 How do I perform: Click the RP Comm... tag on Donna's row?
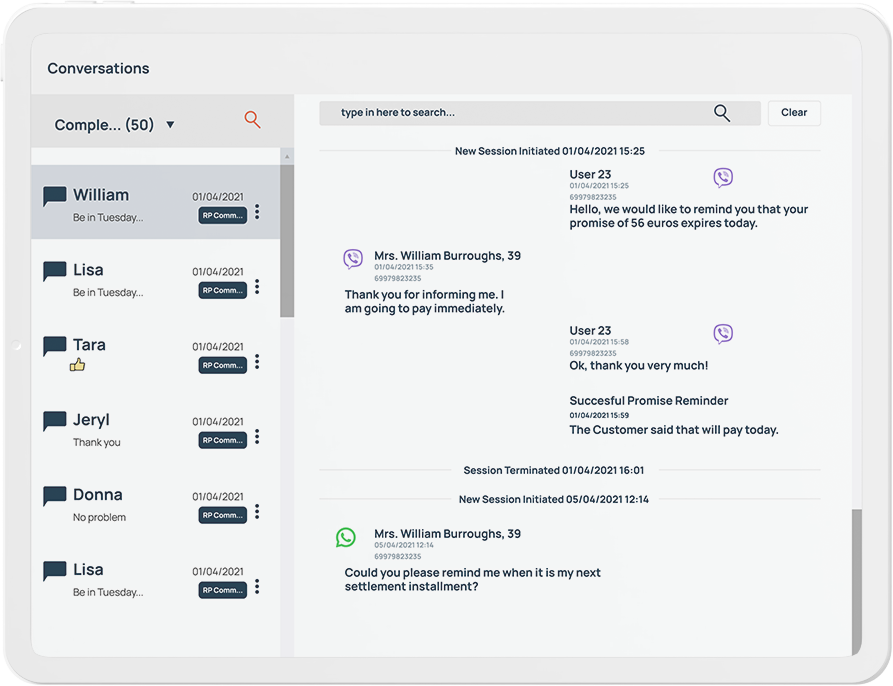click(x=223, y=515)
